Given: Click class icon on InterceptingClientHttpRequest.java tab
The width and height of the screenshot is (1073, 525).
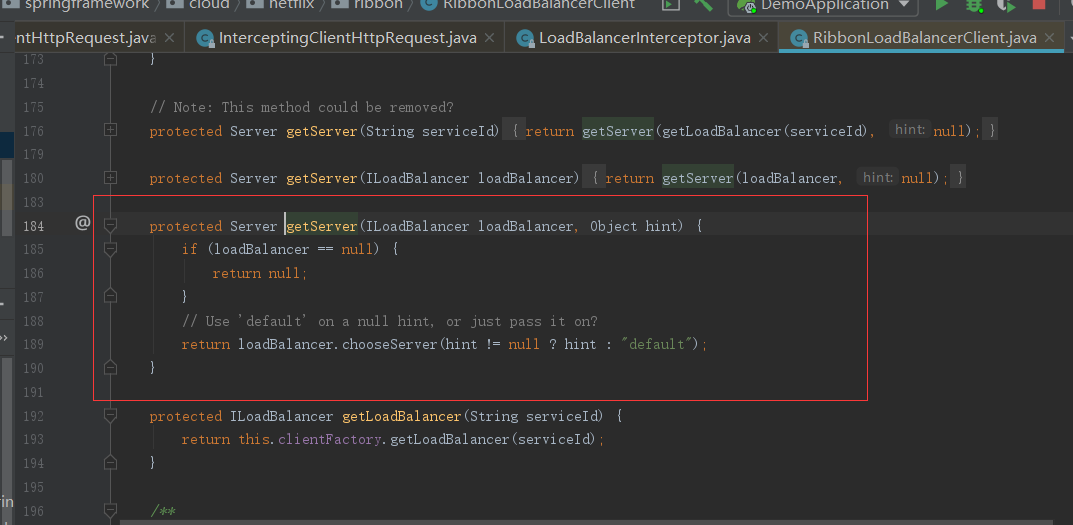Looking at the screenshot, I should [x=205, y=38].
